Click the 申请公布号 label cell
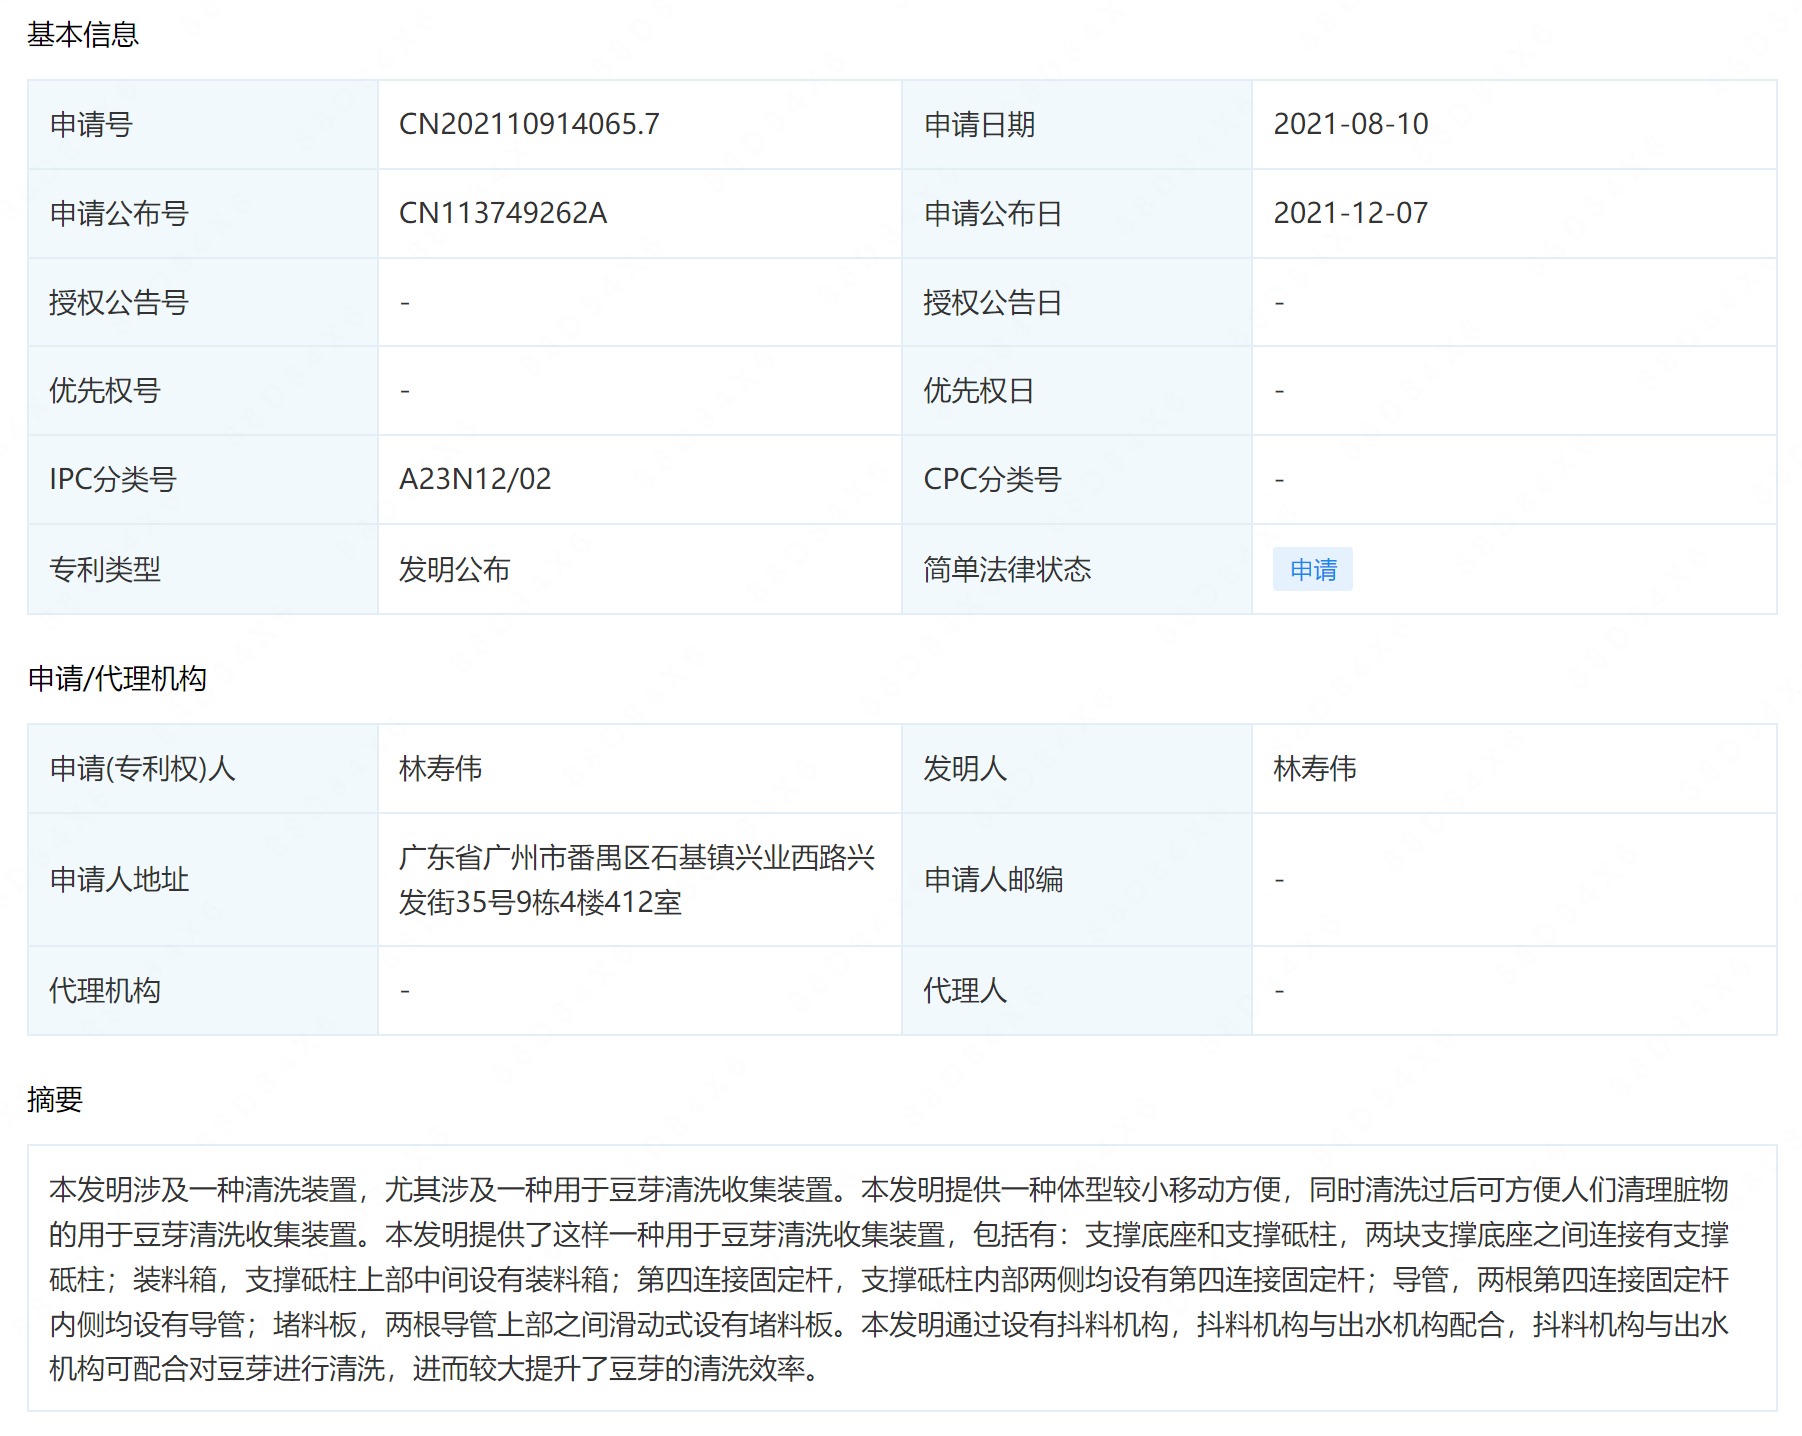This screenshot has width=1802, height=1436. 203,213
